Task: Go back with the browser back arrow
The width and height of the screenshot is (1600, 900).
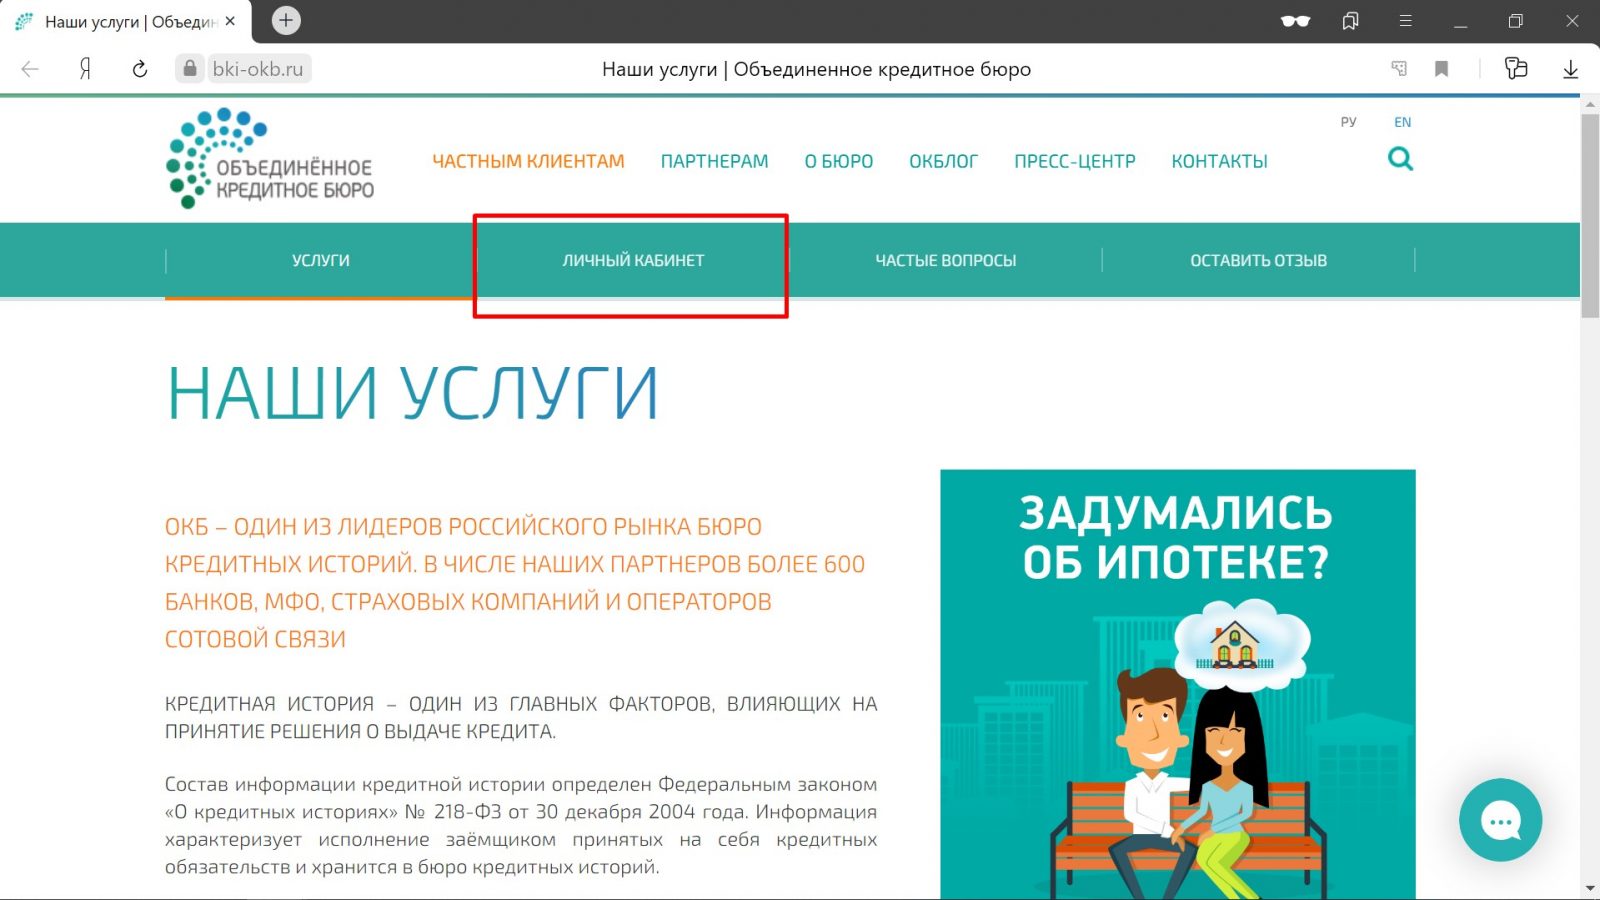Action: (30, 69)
